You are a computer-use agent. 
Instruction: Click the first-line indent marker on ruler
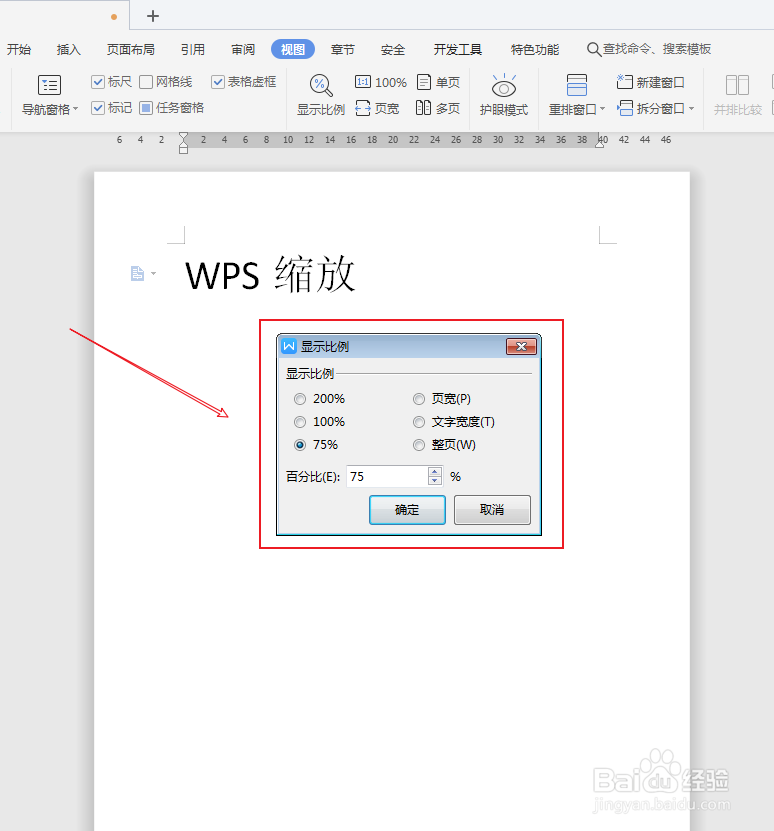[183, 136]
